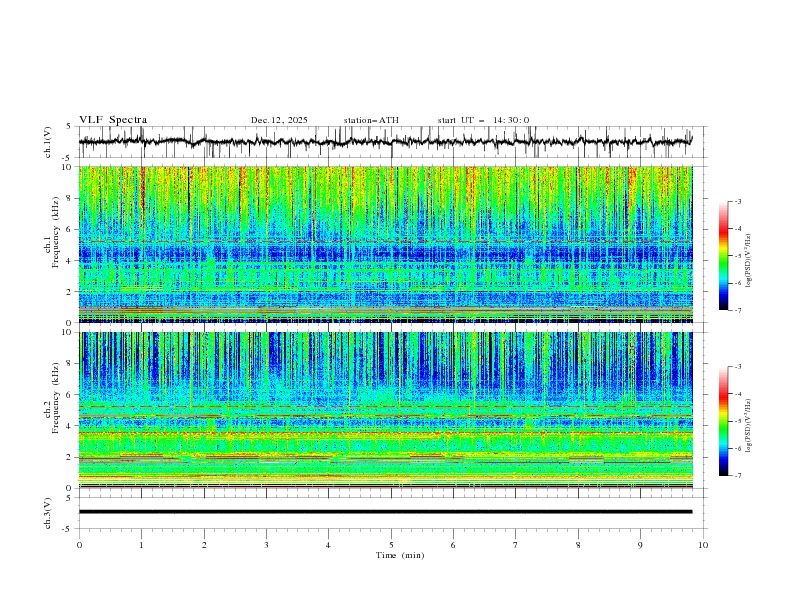Click the "VLF Spectra" plot title
Image resolution: width=792 pixels, height=612 pixels.
(113, 120)
